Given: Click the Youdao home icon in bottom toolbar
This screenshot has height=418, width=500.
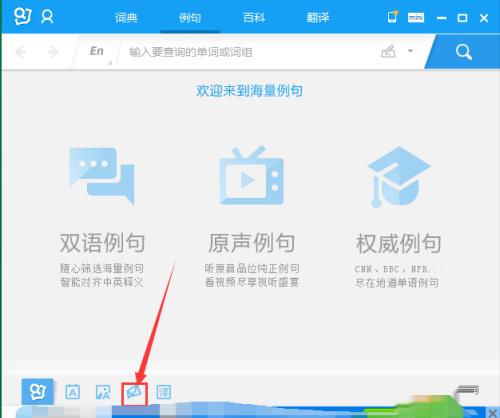Looking at the screenshot, I should tap(37, 392).
